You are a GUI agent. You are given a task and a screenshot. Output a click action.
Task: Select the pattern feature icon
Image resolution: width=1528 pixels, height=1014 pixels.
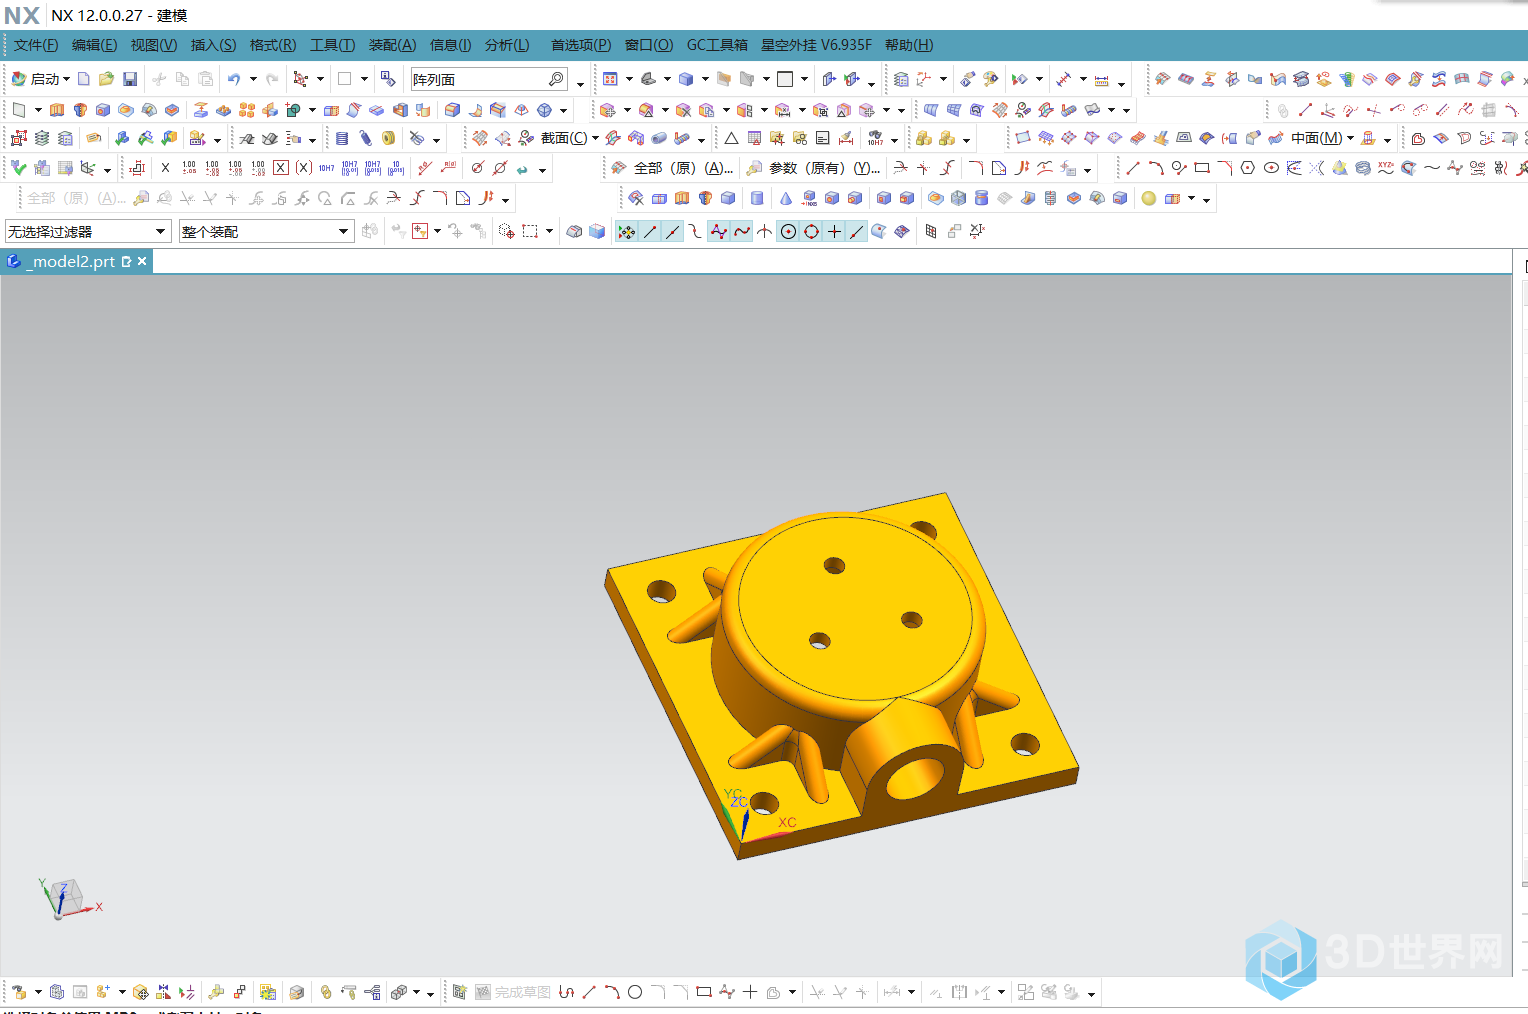point(247,109)
